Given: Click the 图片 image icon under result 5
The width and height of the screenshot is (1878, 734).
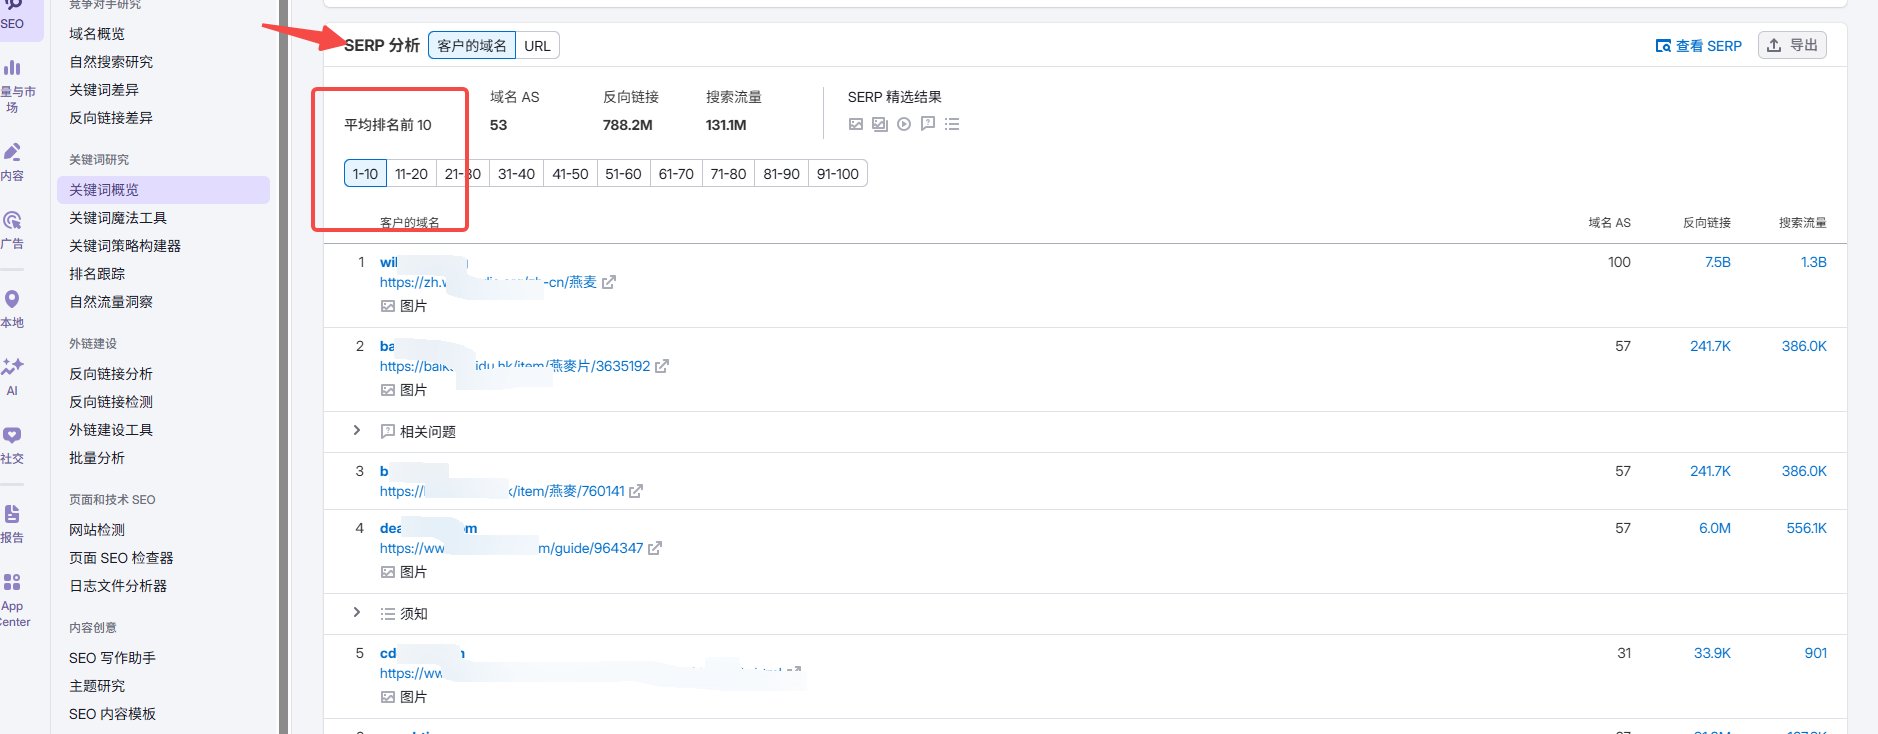Looking at the screenshot, I should 388,697.
